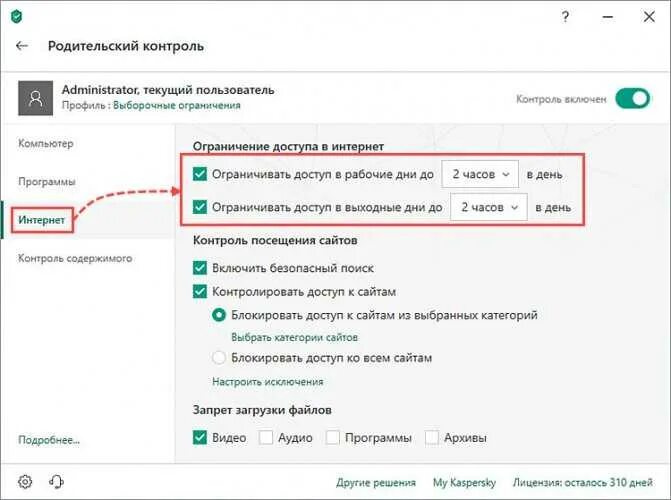
Task: Close the Kaspersky window
Action: [649, 17]
